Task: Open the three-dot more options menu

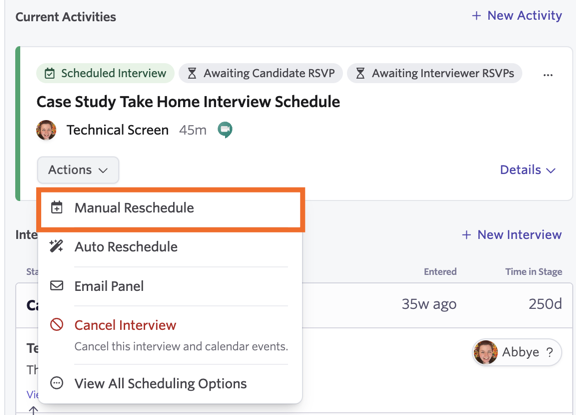Action: [548, 75]
